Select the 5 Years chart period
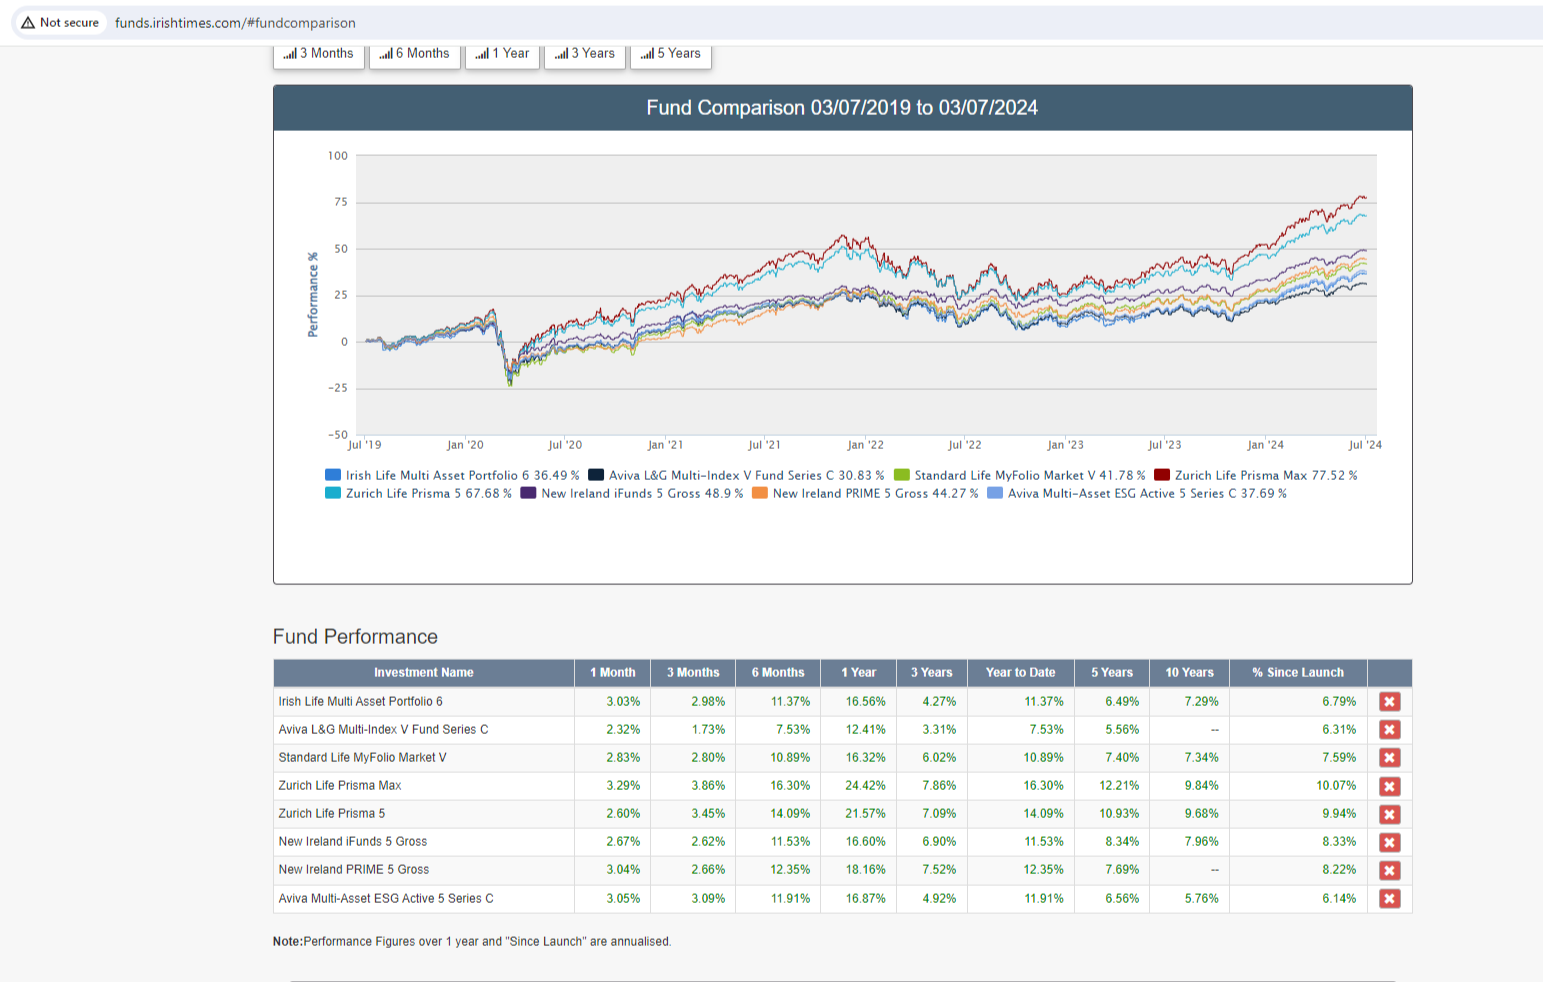 (x=671, y=54)
